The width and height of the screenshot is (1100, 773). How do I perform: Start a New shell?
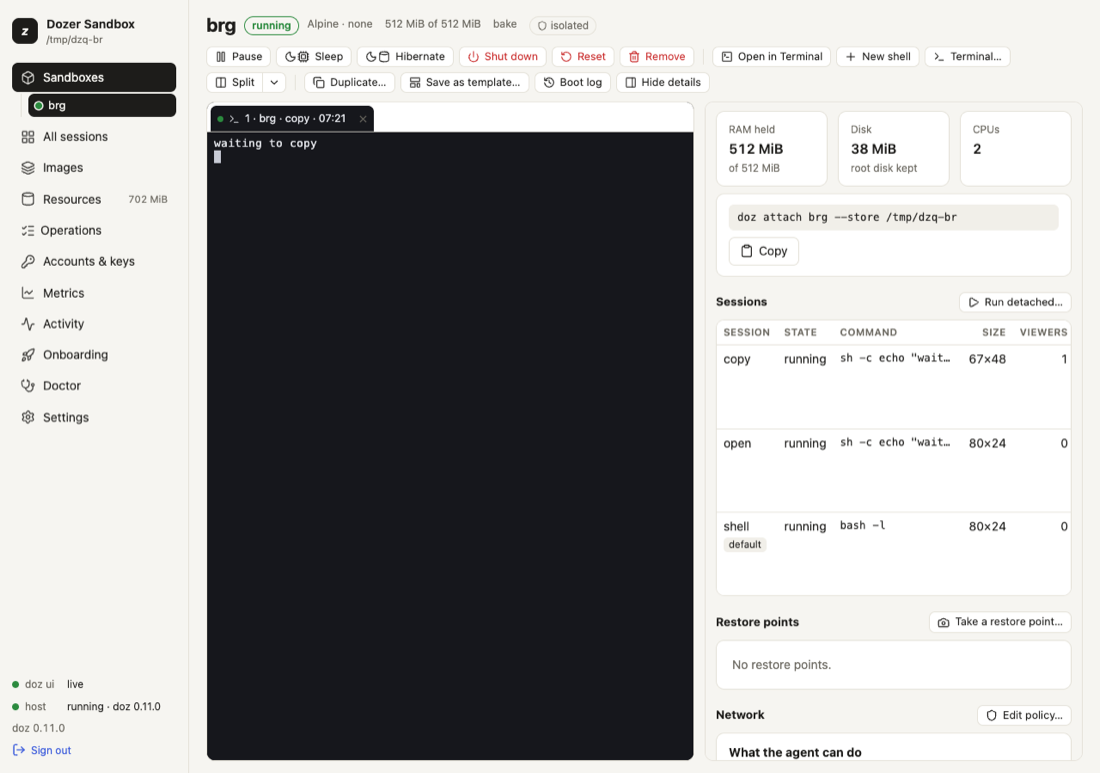pyautogui.click(x=878, y=56)
